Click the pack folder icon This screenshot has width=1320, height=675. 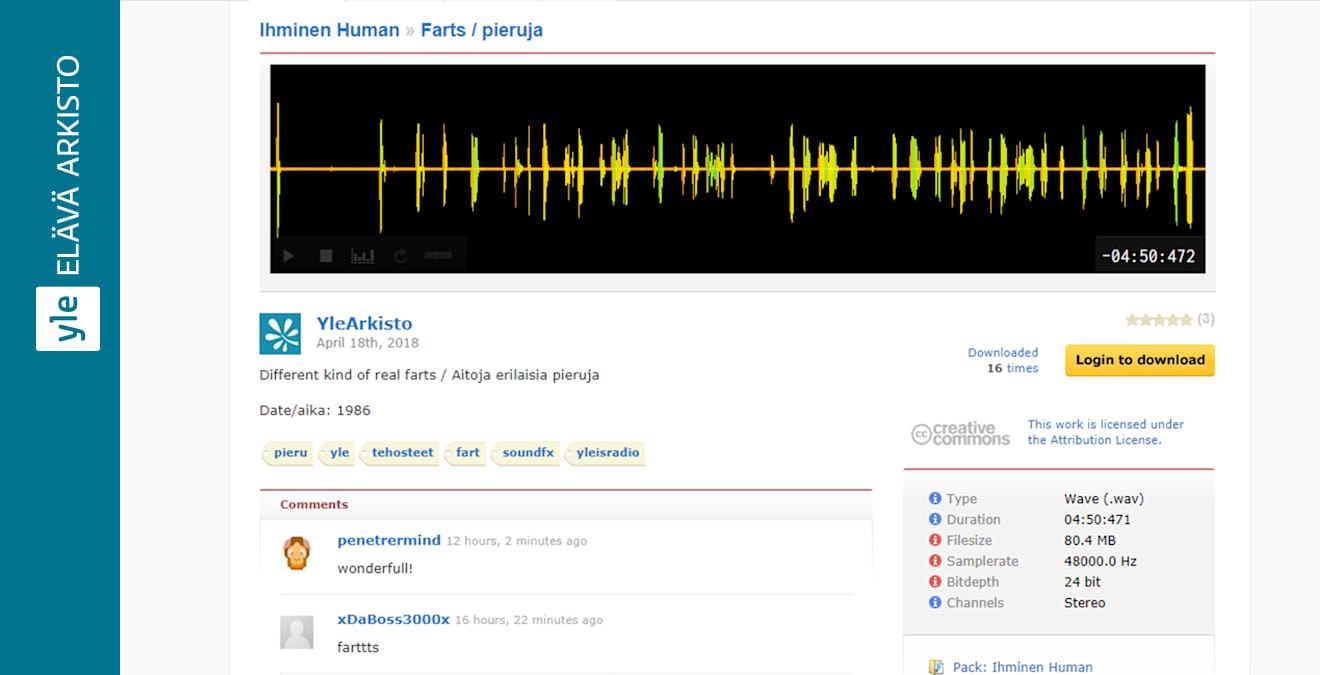pos(936,667)
